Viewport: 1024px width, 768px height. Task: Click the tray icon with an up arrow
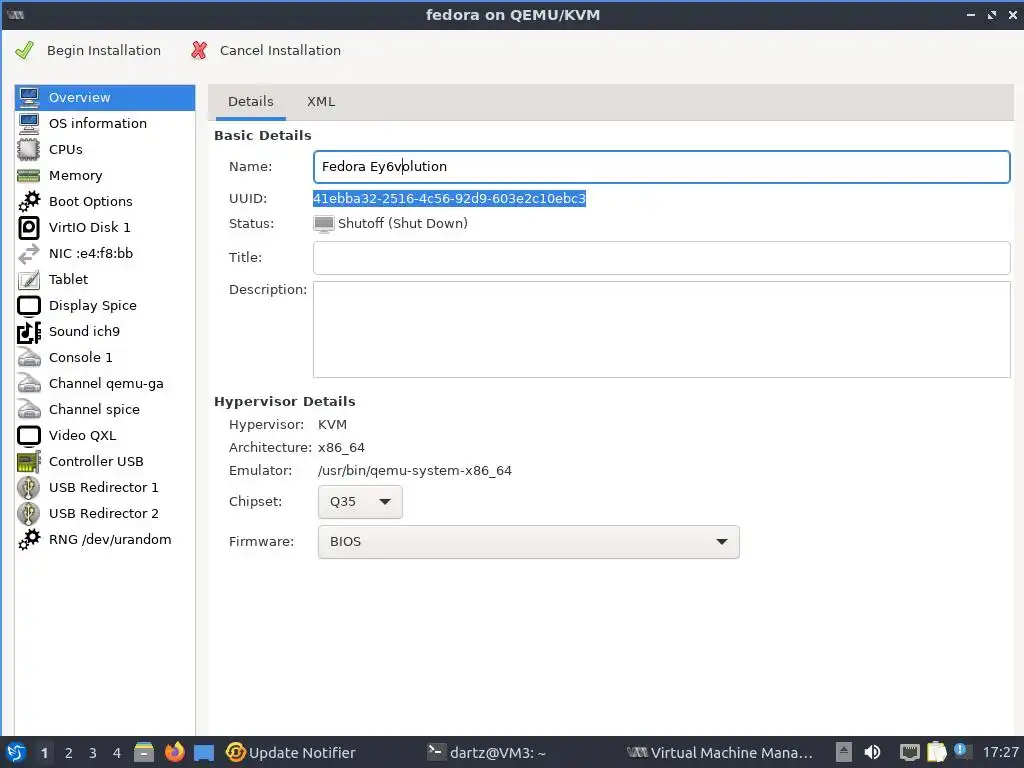click(844, 752)
